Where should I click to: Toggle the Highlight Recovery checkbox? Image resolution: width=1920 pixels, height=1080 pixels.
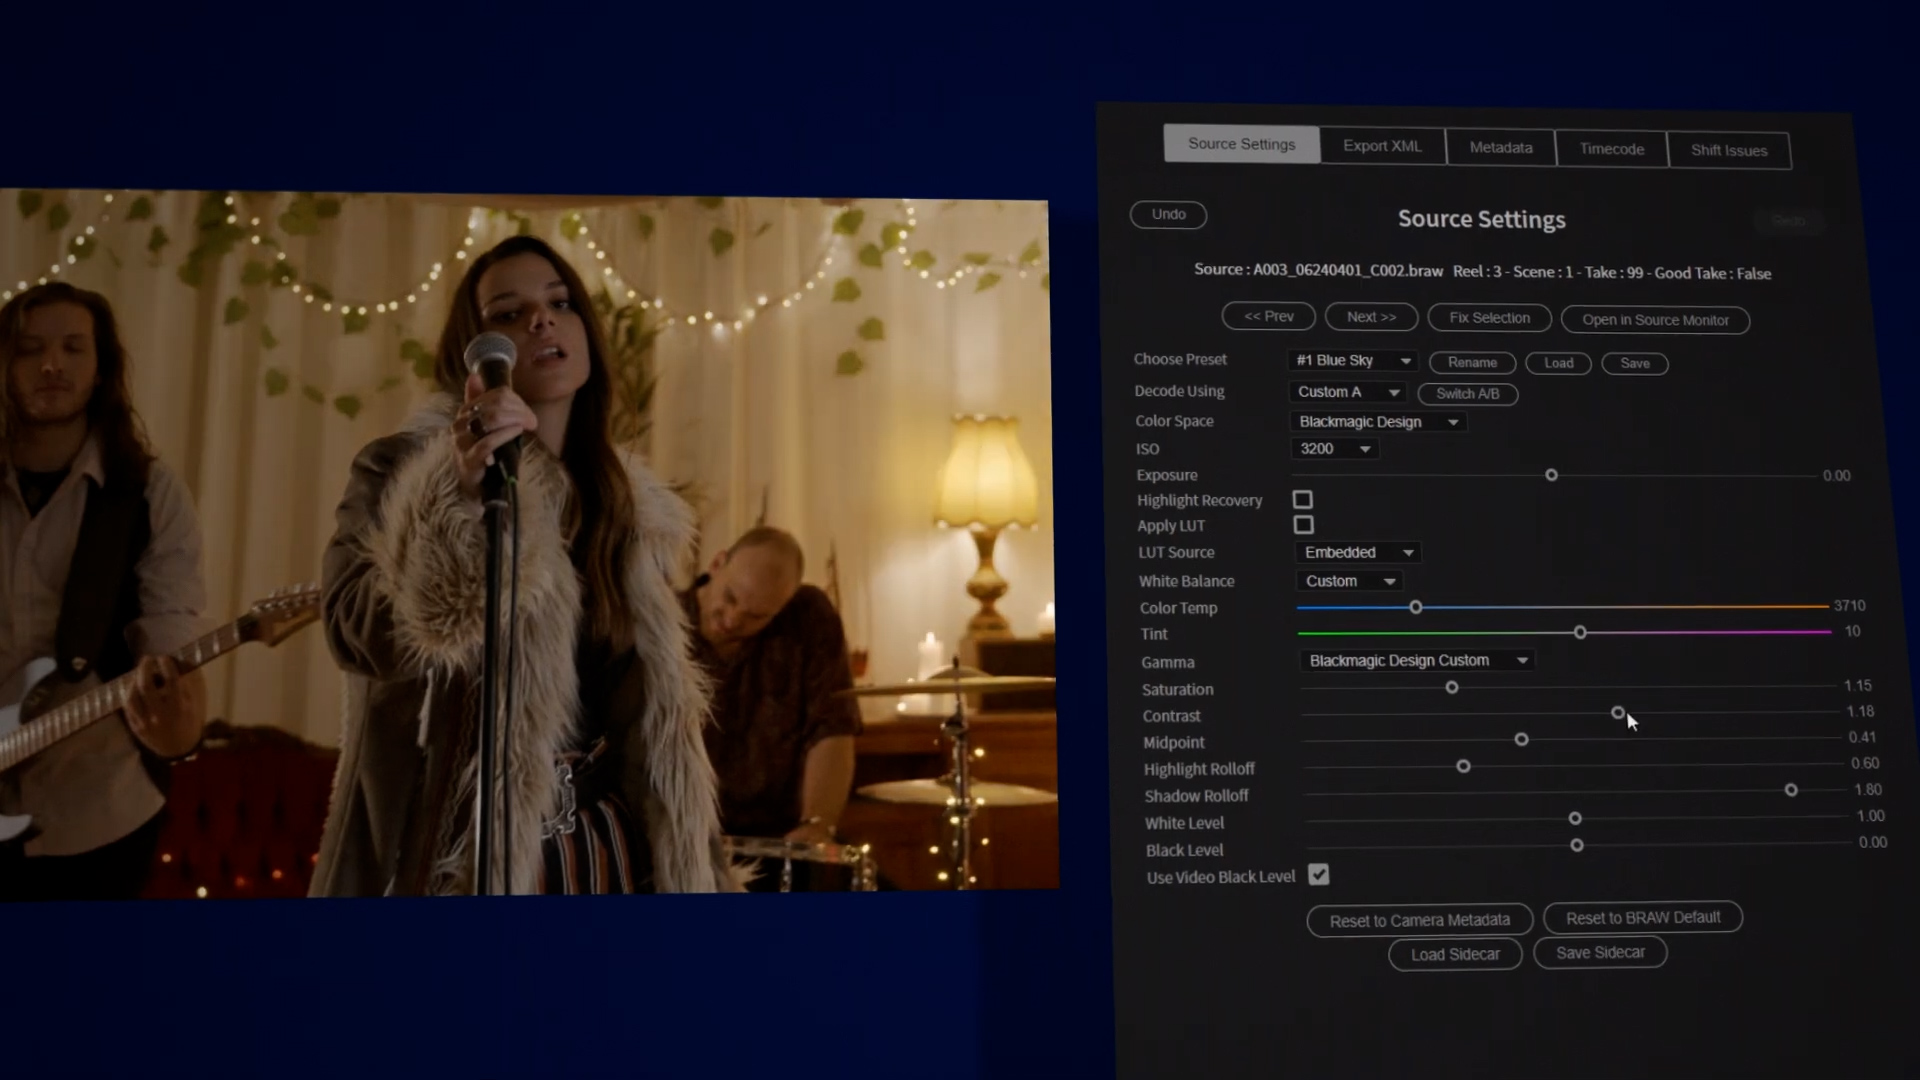1303,498
